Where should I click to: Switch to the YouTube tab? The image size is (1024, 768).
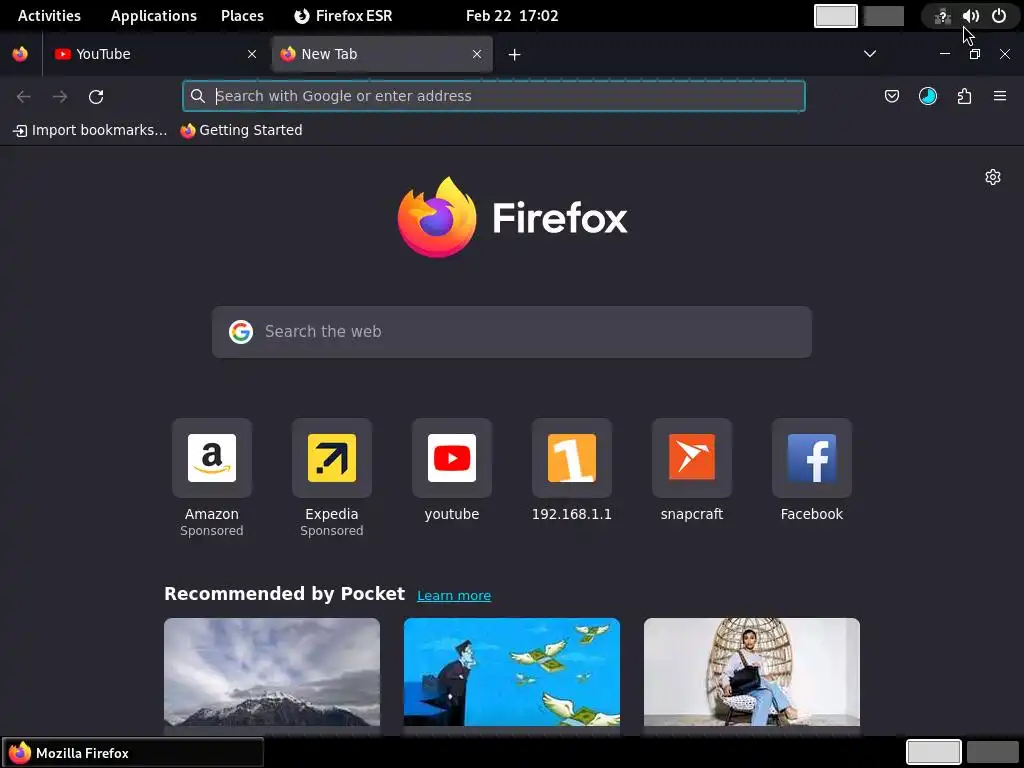(155, 54)
